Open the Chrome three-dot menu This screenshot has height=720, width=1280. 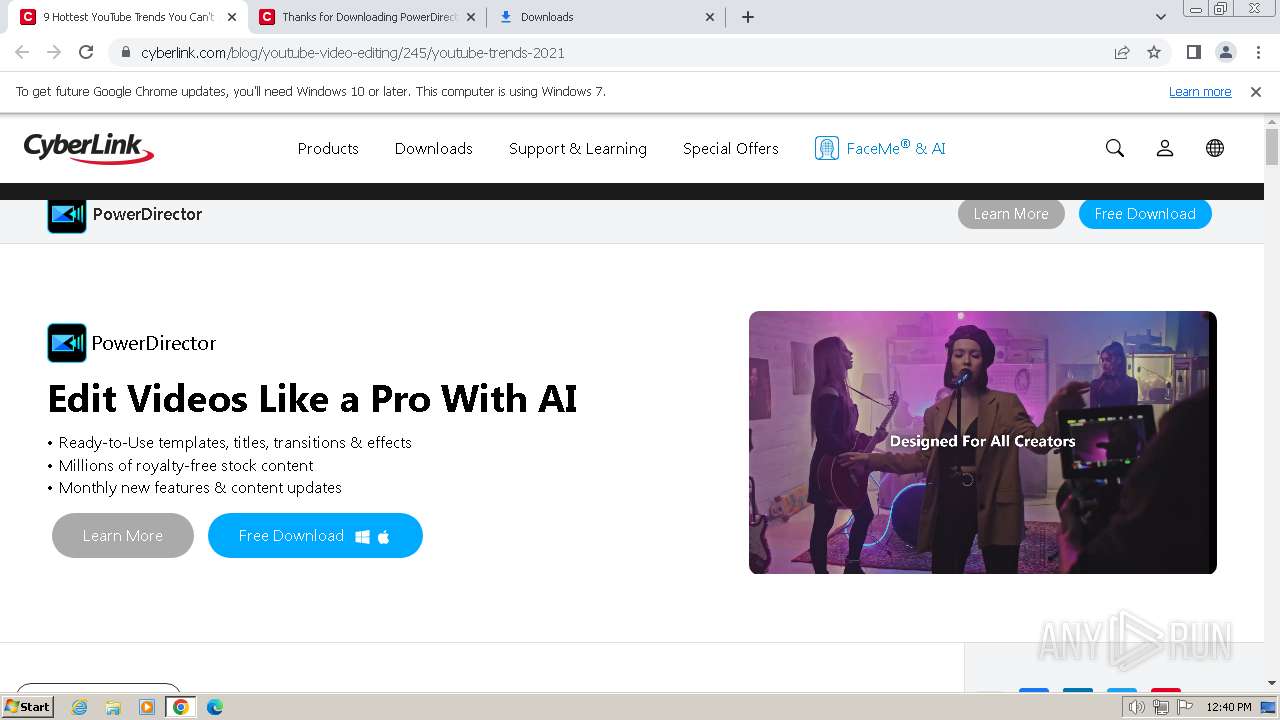(x=1258, y=52)
